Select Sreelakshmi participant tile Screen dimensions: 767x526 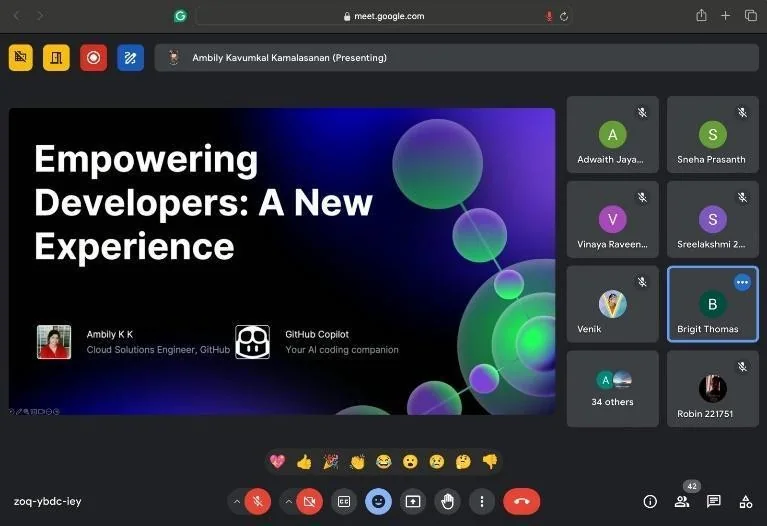pyautogui.click(x=713, y=219)
